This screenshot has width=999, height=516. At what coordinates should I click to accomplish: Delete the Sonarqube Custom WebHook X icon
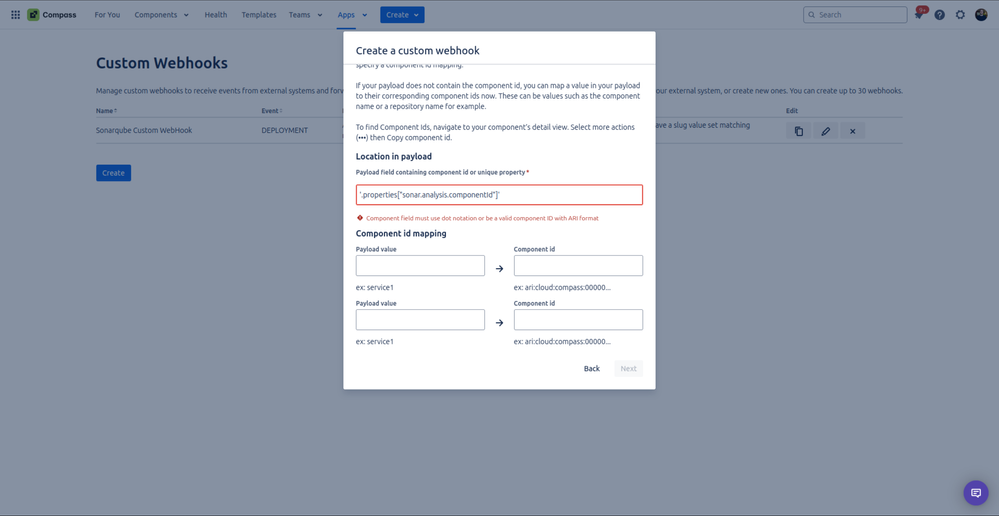point(852,131)
